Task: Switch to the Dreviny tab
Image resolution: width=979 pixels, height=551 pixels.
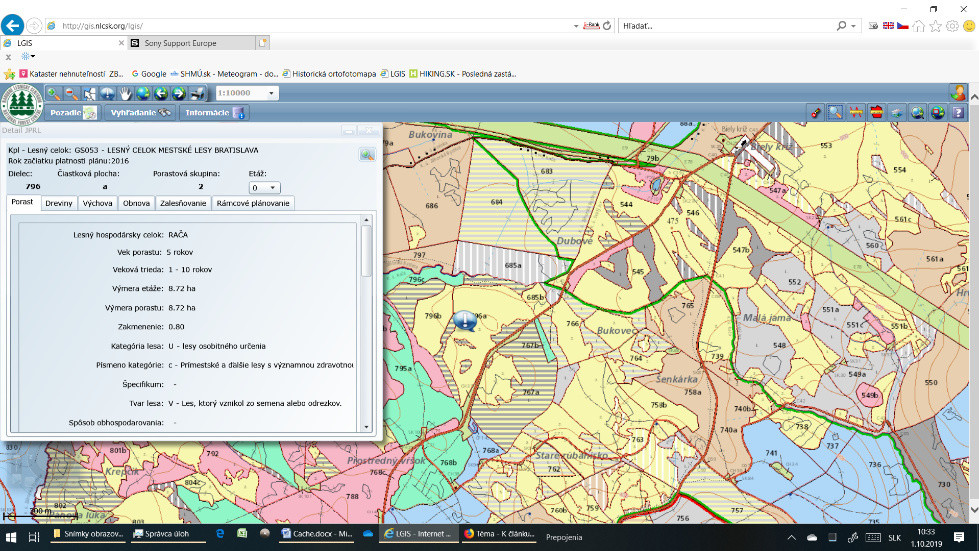Action: click(59, 203)
